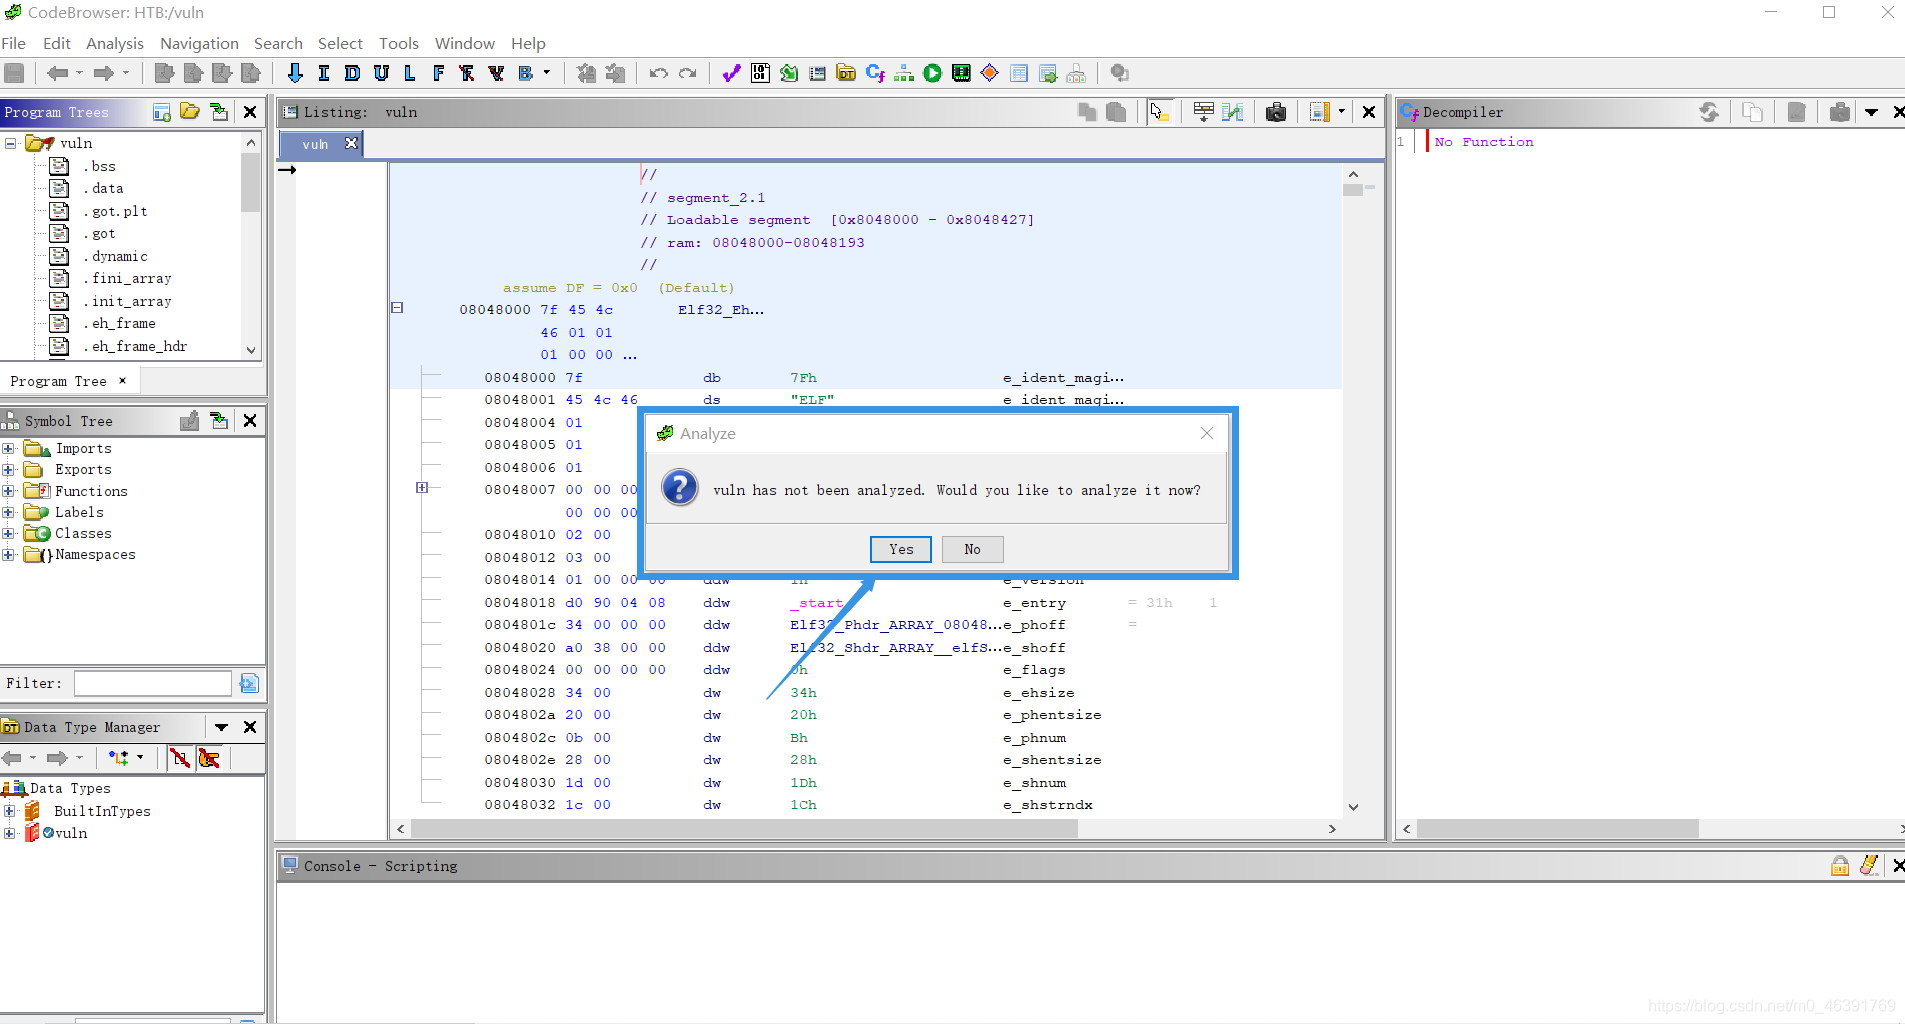Click the 'L' next label navigation icon
Viewport: 1905px width, 1024px height.
409,73
